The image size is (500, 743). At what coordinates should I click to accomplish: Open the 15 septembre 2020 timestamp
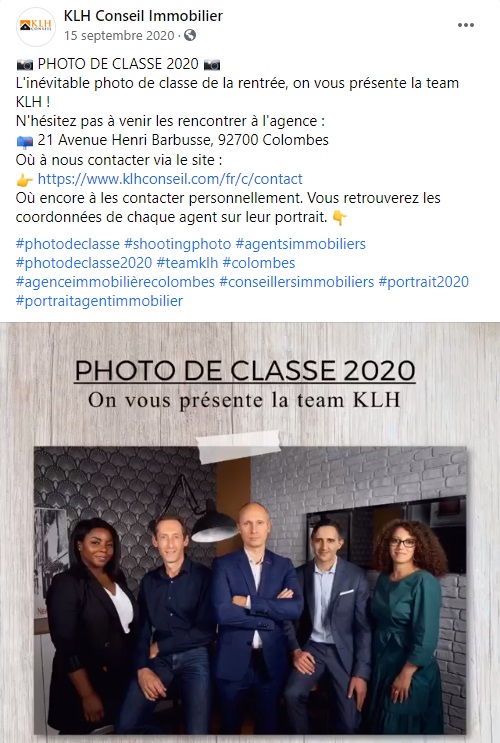tap(119, 36)
